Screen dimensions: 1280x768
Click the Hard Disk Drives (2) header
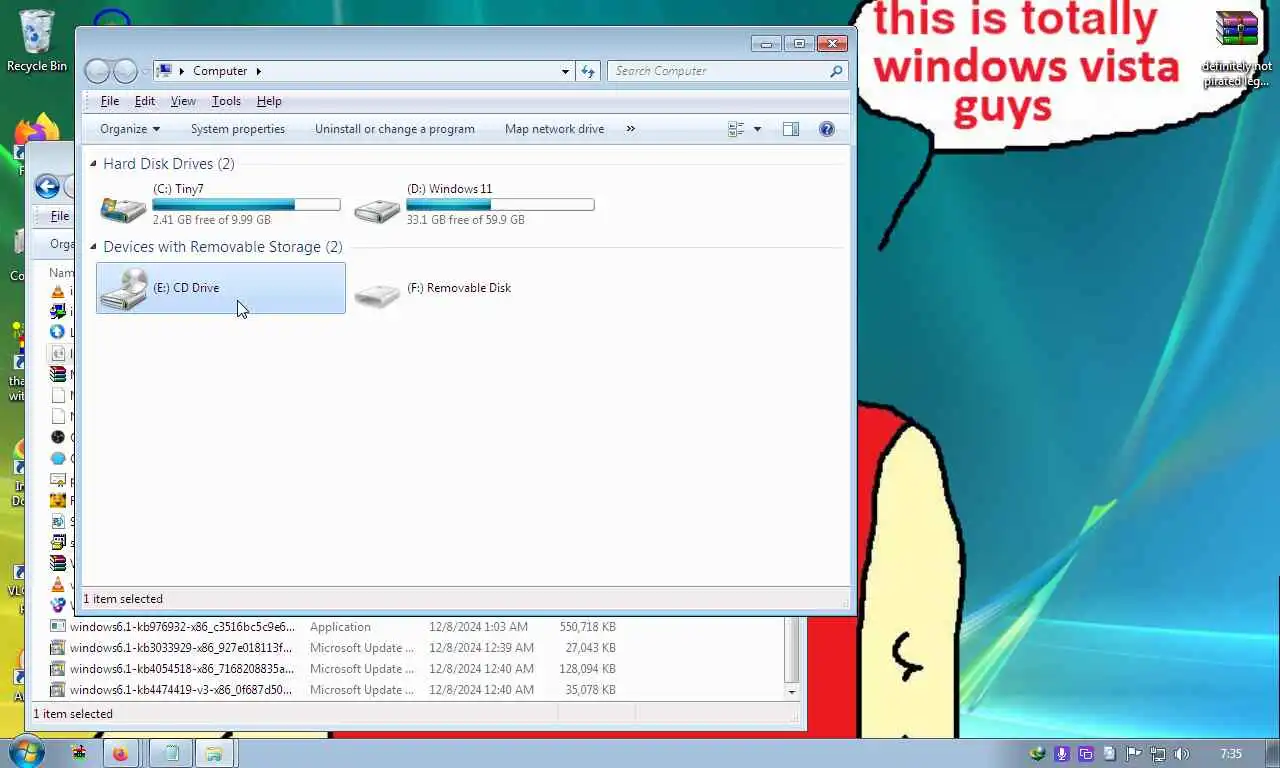pyautogui.click(x=169, y=164)
